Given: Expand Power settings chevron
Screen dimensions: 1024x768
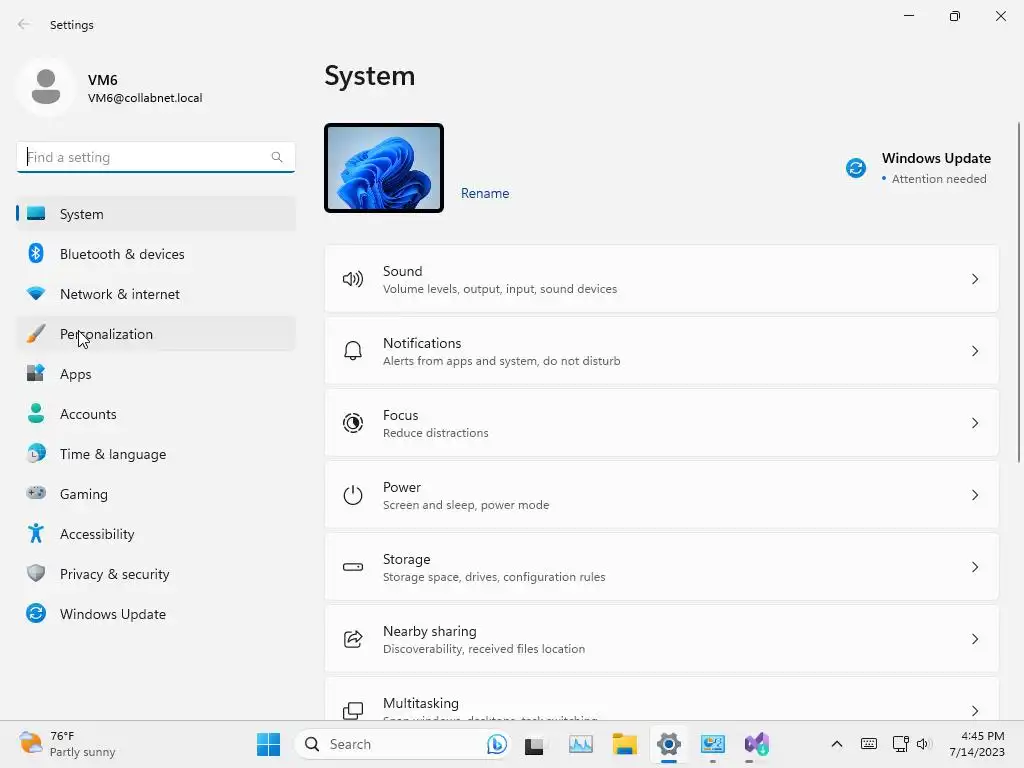Looking at the screenshot, I should (x=974, y=495).
